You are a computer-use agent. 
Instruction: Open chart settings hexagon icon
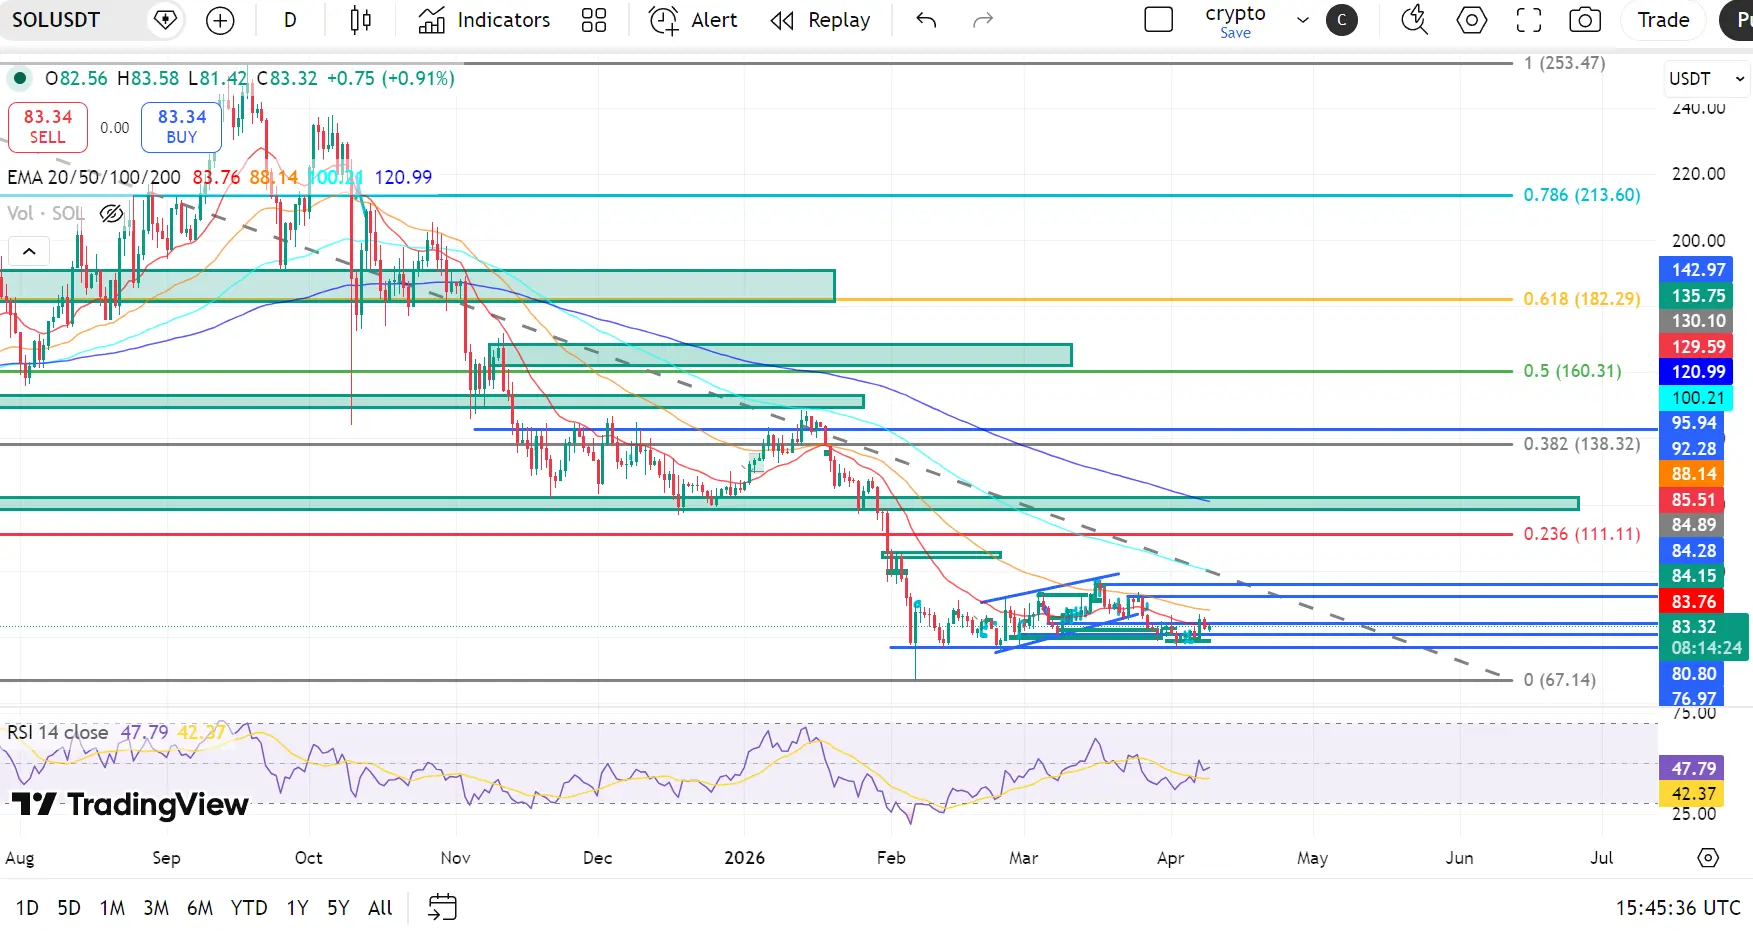click(x=1472, y=20)
